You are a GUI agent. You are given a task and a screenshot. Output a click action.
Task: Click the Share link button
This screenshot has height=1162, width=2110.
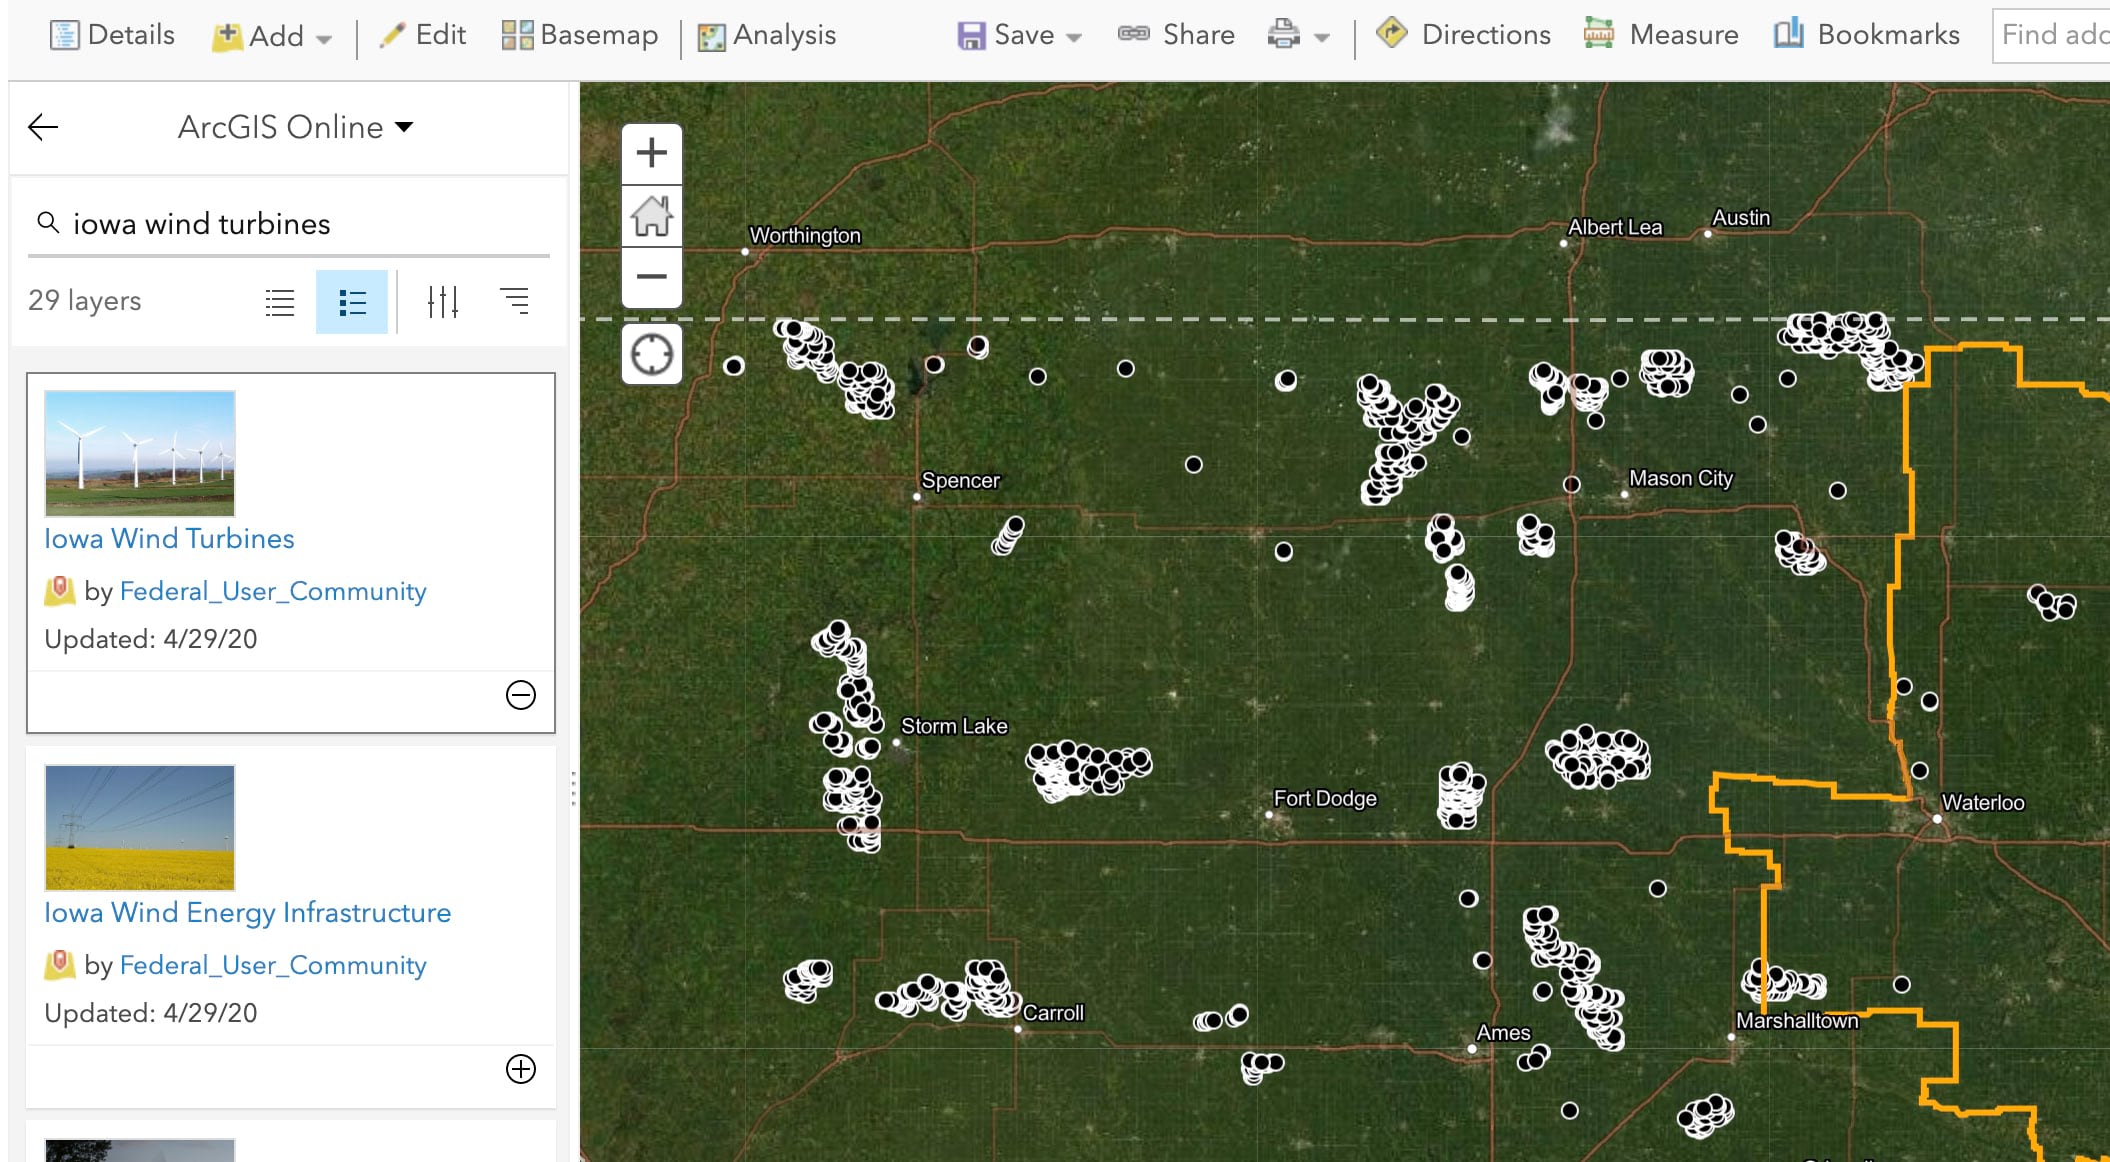(1176, 35)
